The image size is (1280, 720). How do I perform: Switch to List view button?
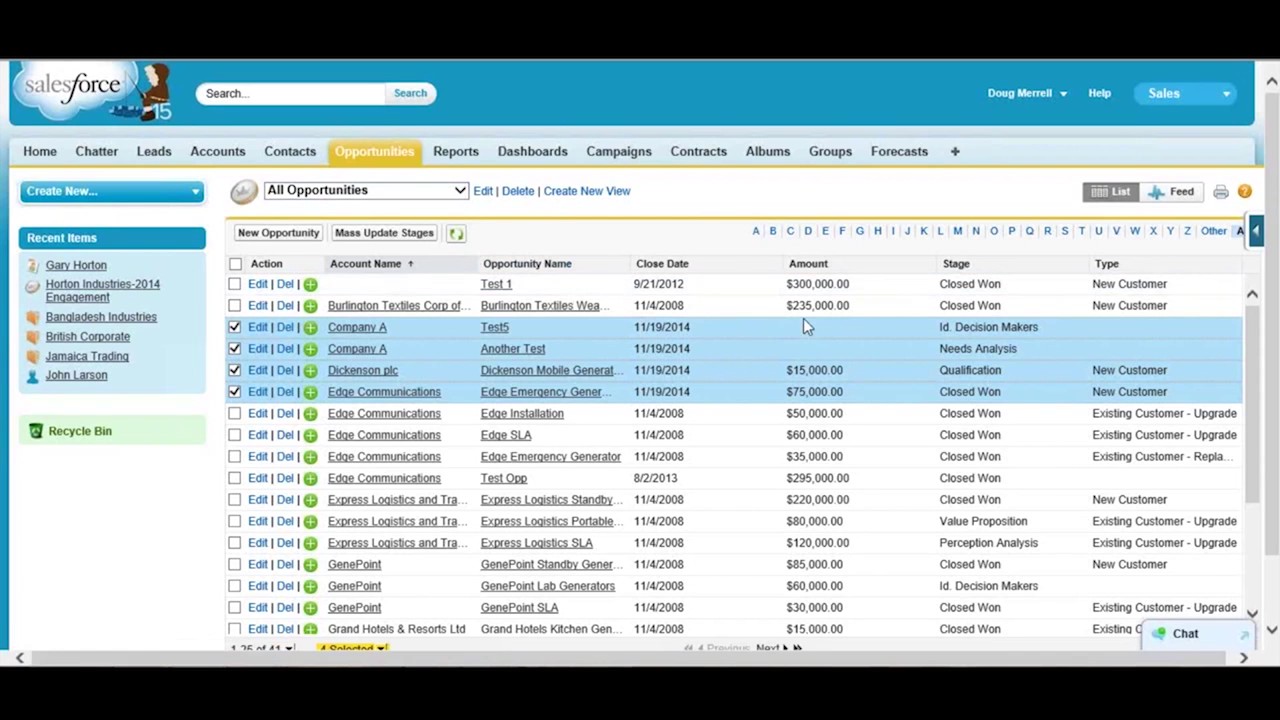[1111, 192]
